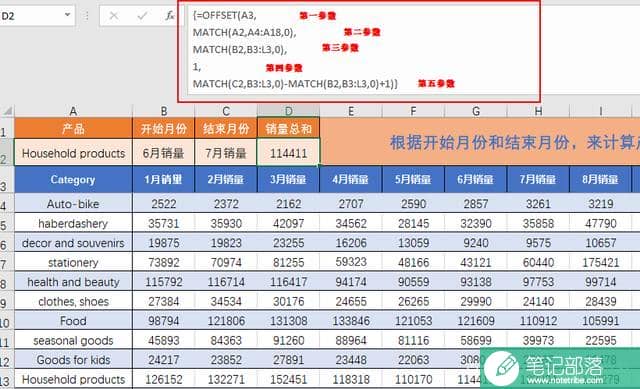Select the 6月销量 start month cell
This screenshot has height=389, width=640.
[164, 153]
